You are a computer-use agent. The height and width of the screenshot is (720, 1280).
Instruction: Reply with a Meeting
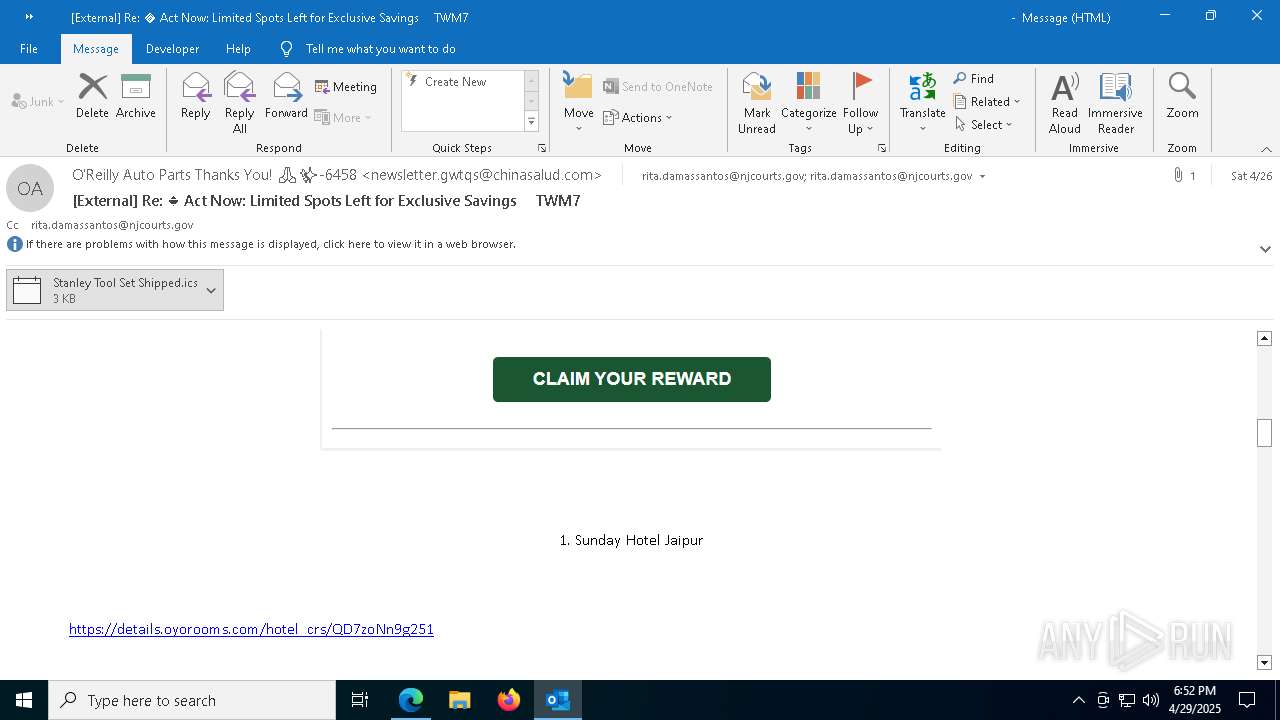click(x=346, y=87)
